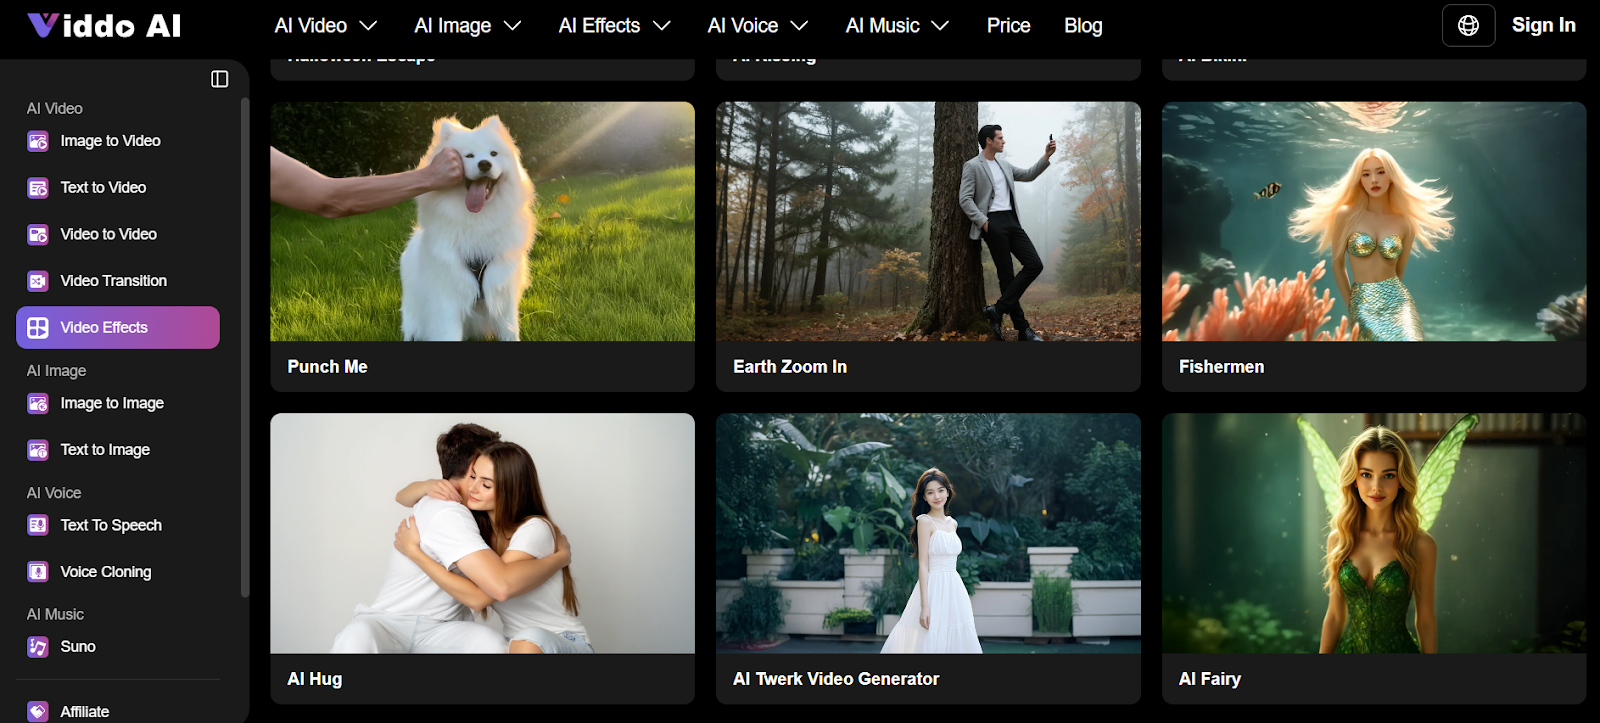Click the Text to Video sidebar icon
This screenshot has width=1600, height=723.
(x=38, y=188)
